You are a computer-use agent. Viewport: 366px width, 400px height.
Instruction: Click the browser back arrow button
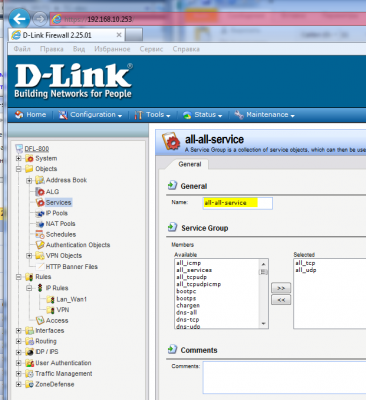19,19
